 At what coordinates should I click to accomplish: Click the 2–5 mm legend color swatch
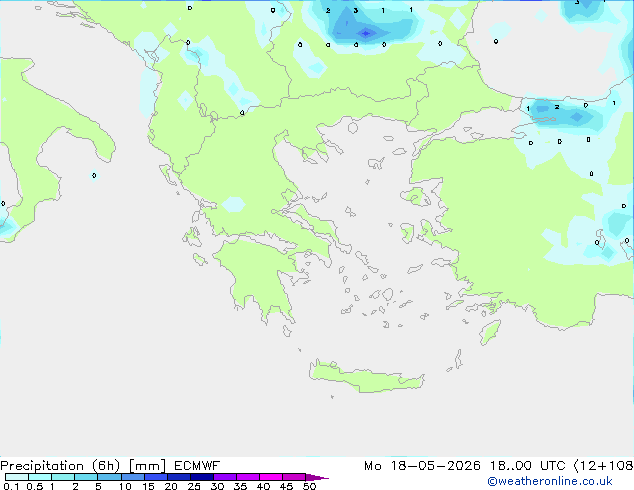(x=86, y=477)
